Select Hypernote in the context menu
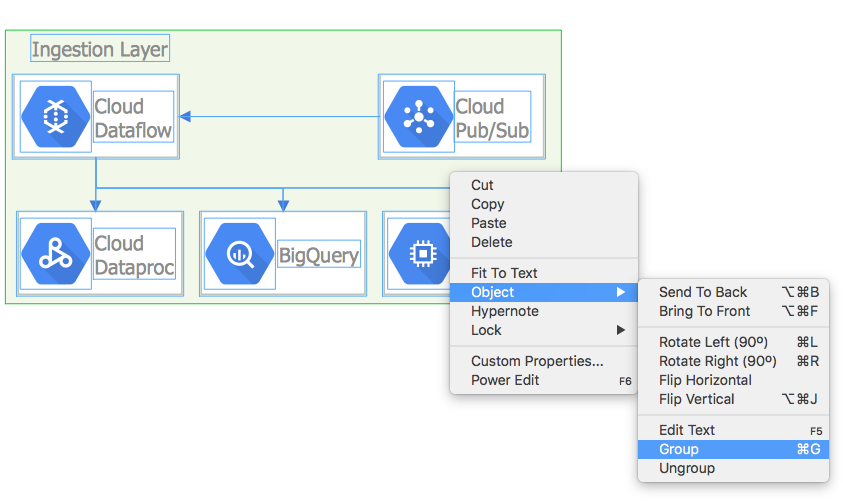 [x=544, y=311]
